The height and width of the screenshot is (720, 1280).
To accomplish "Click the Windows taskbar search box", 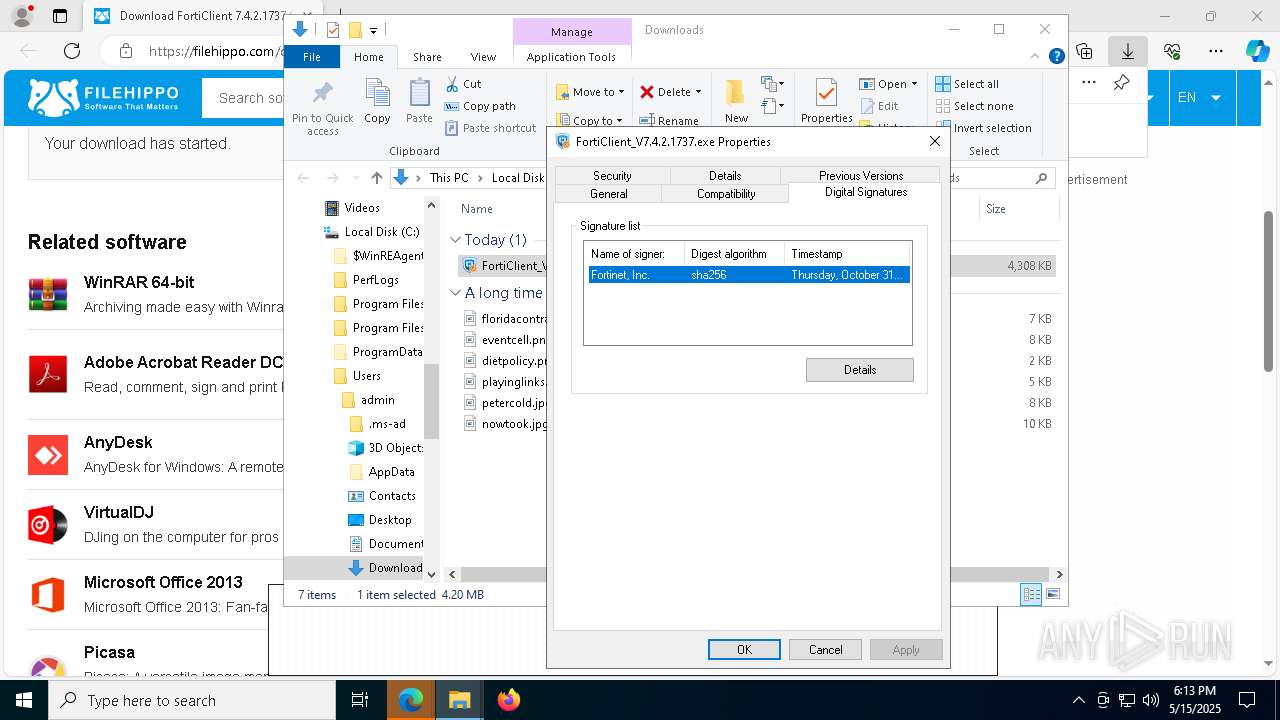I will [192, 700].
